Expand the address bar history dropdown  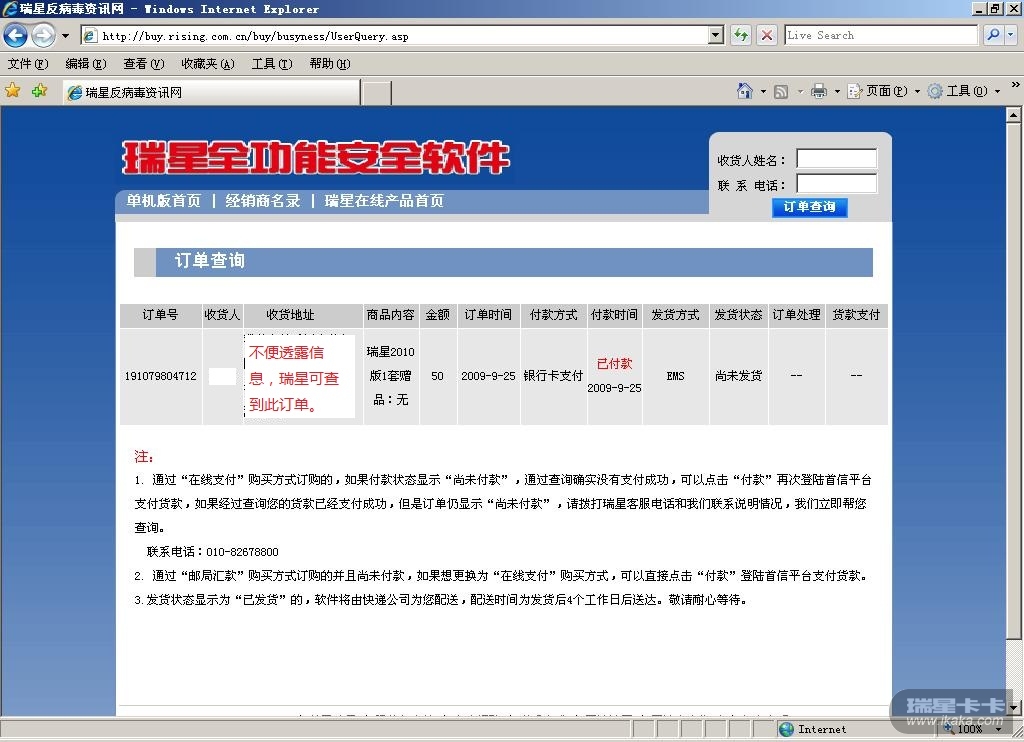716,36
